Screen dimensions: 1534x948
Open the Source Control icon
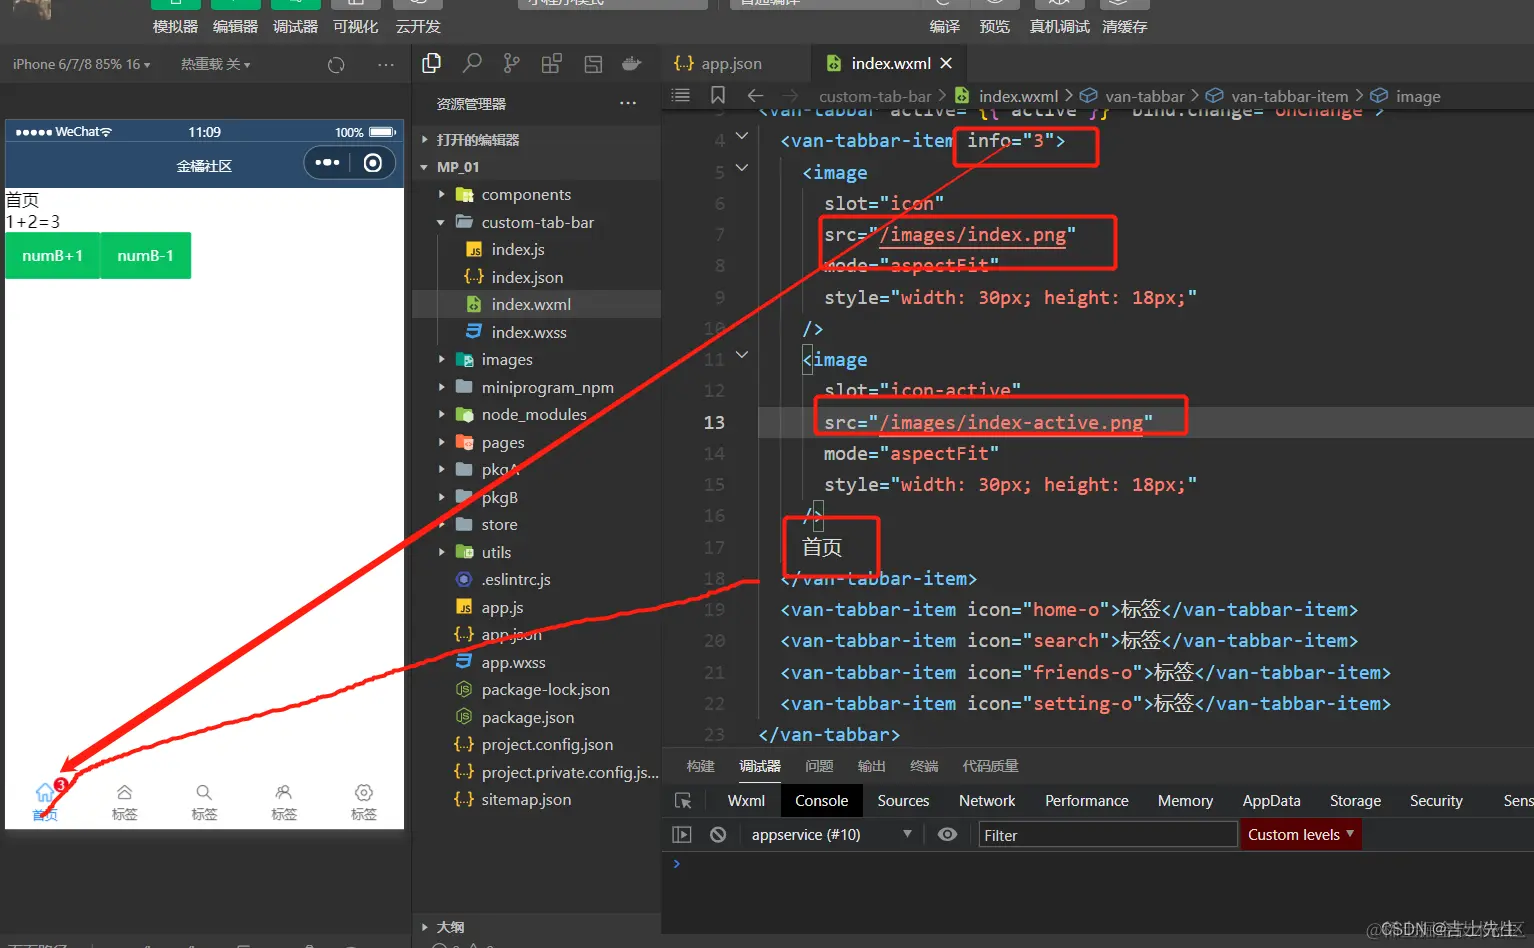[x=512, y=64]
